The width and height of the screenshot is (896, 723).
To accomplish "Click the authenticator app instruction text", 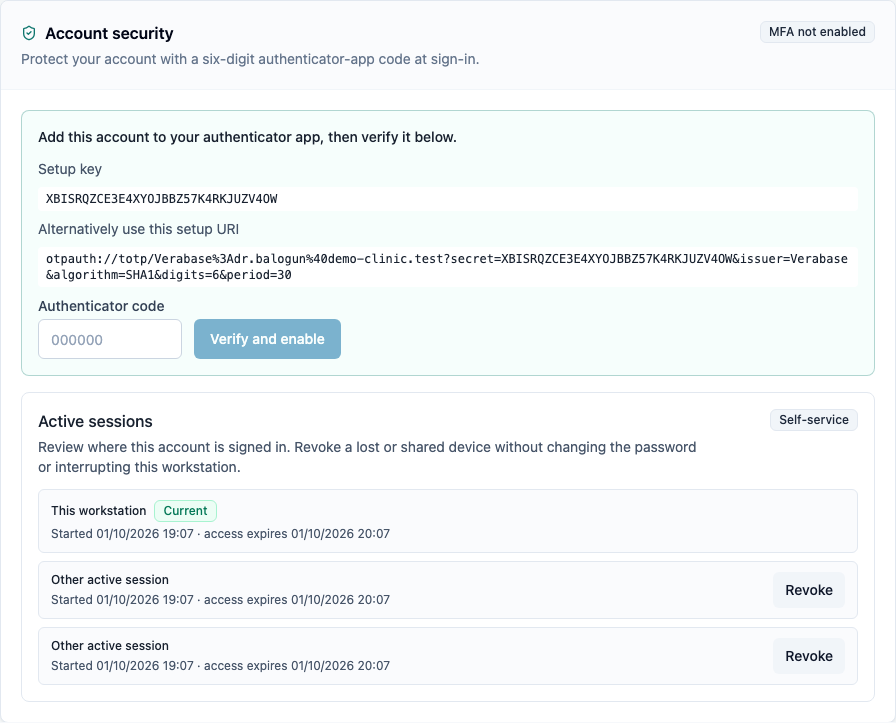I will [x=247, y=138].
